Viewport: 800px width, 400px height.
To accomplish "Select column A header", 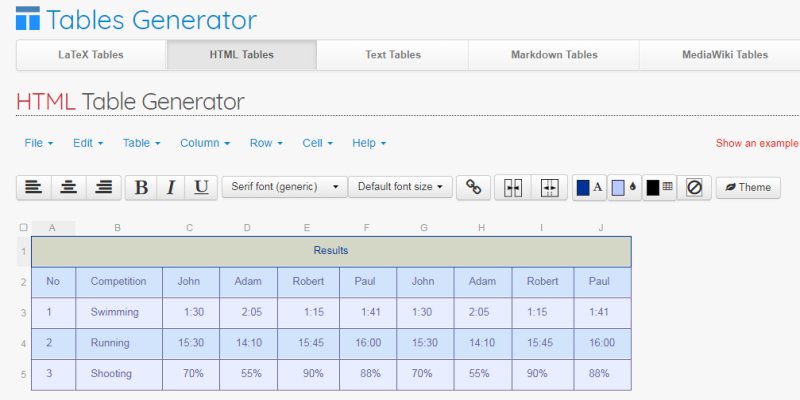I will click(x=53, y=228).
